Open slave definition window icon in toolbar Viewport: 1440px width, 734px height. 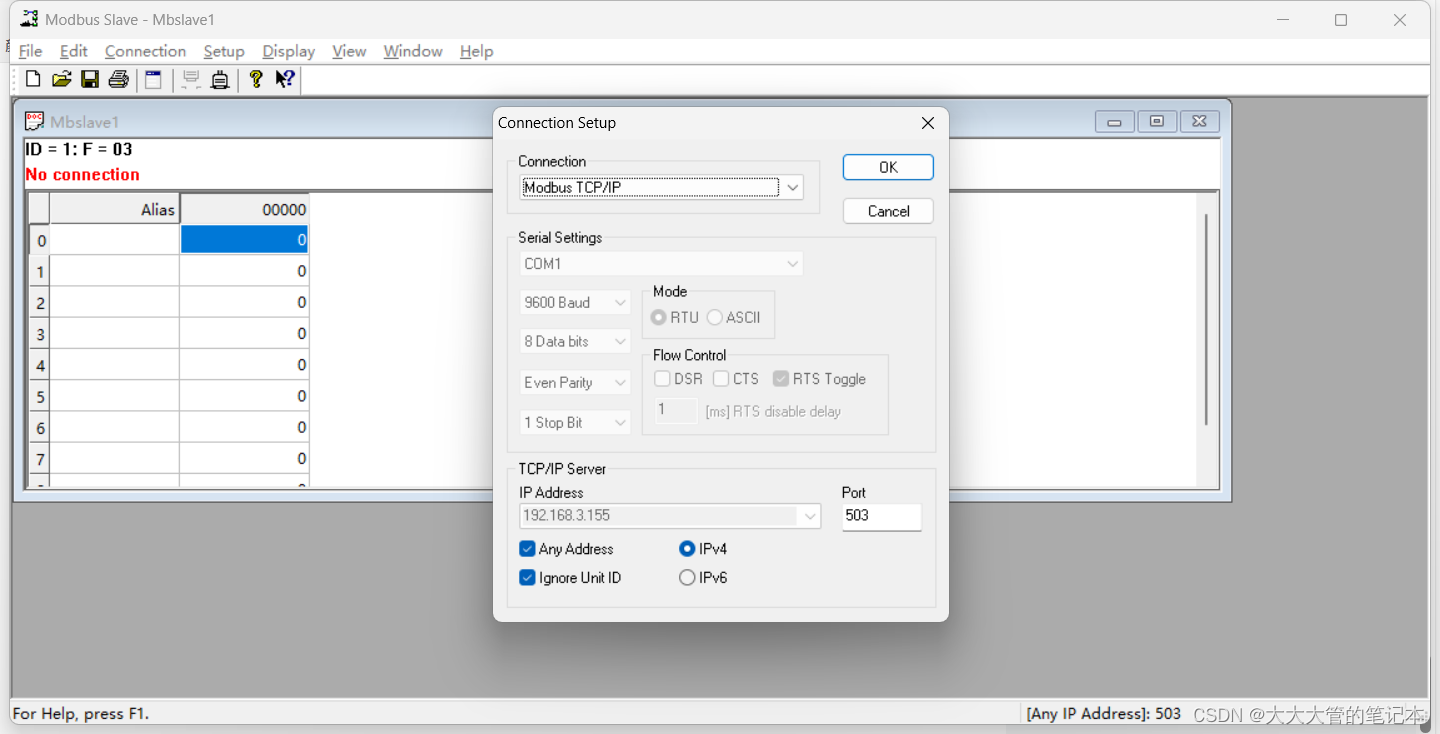153,80
